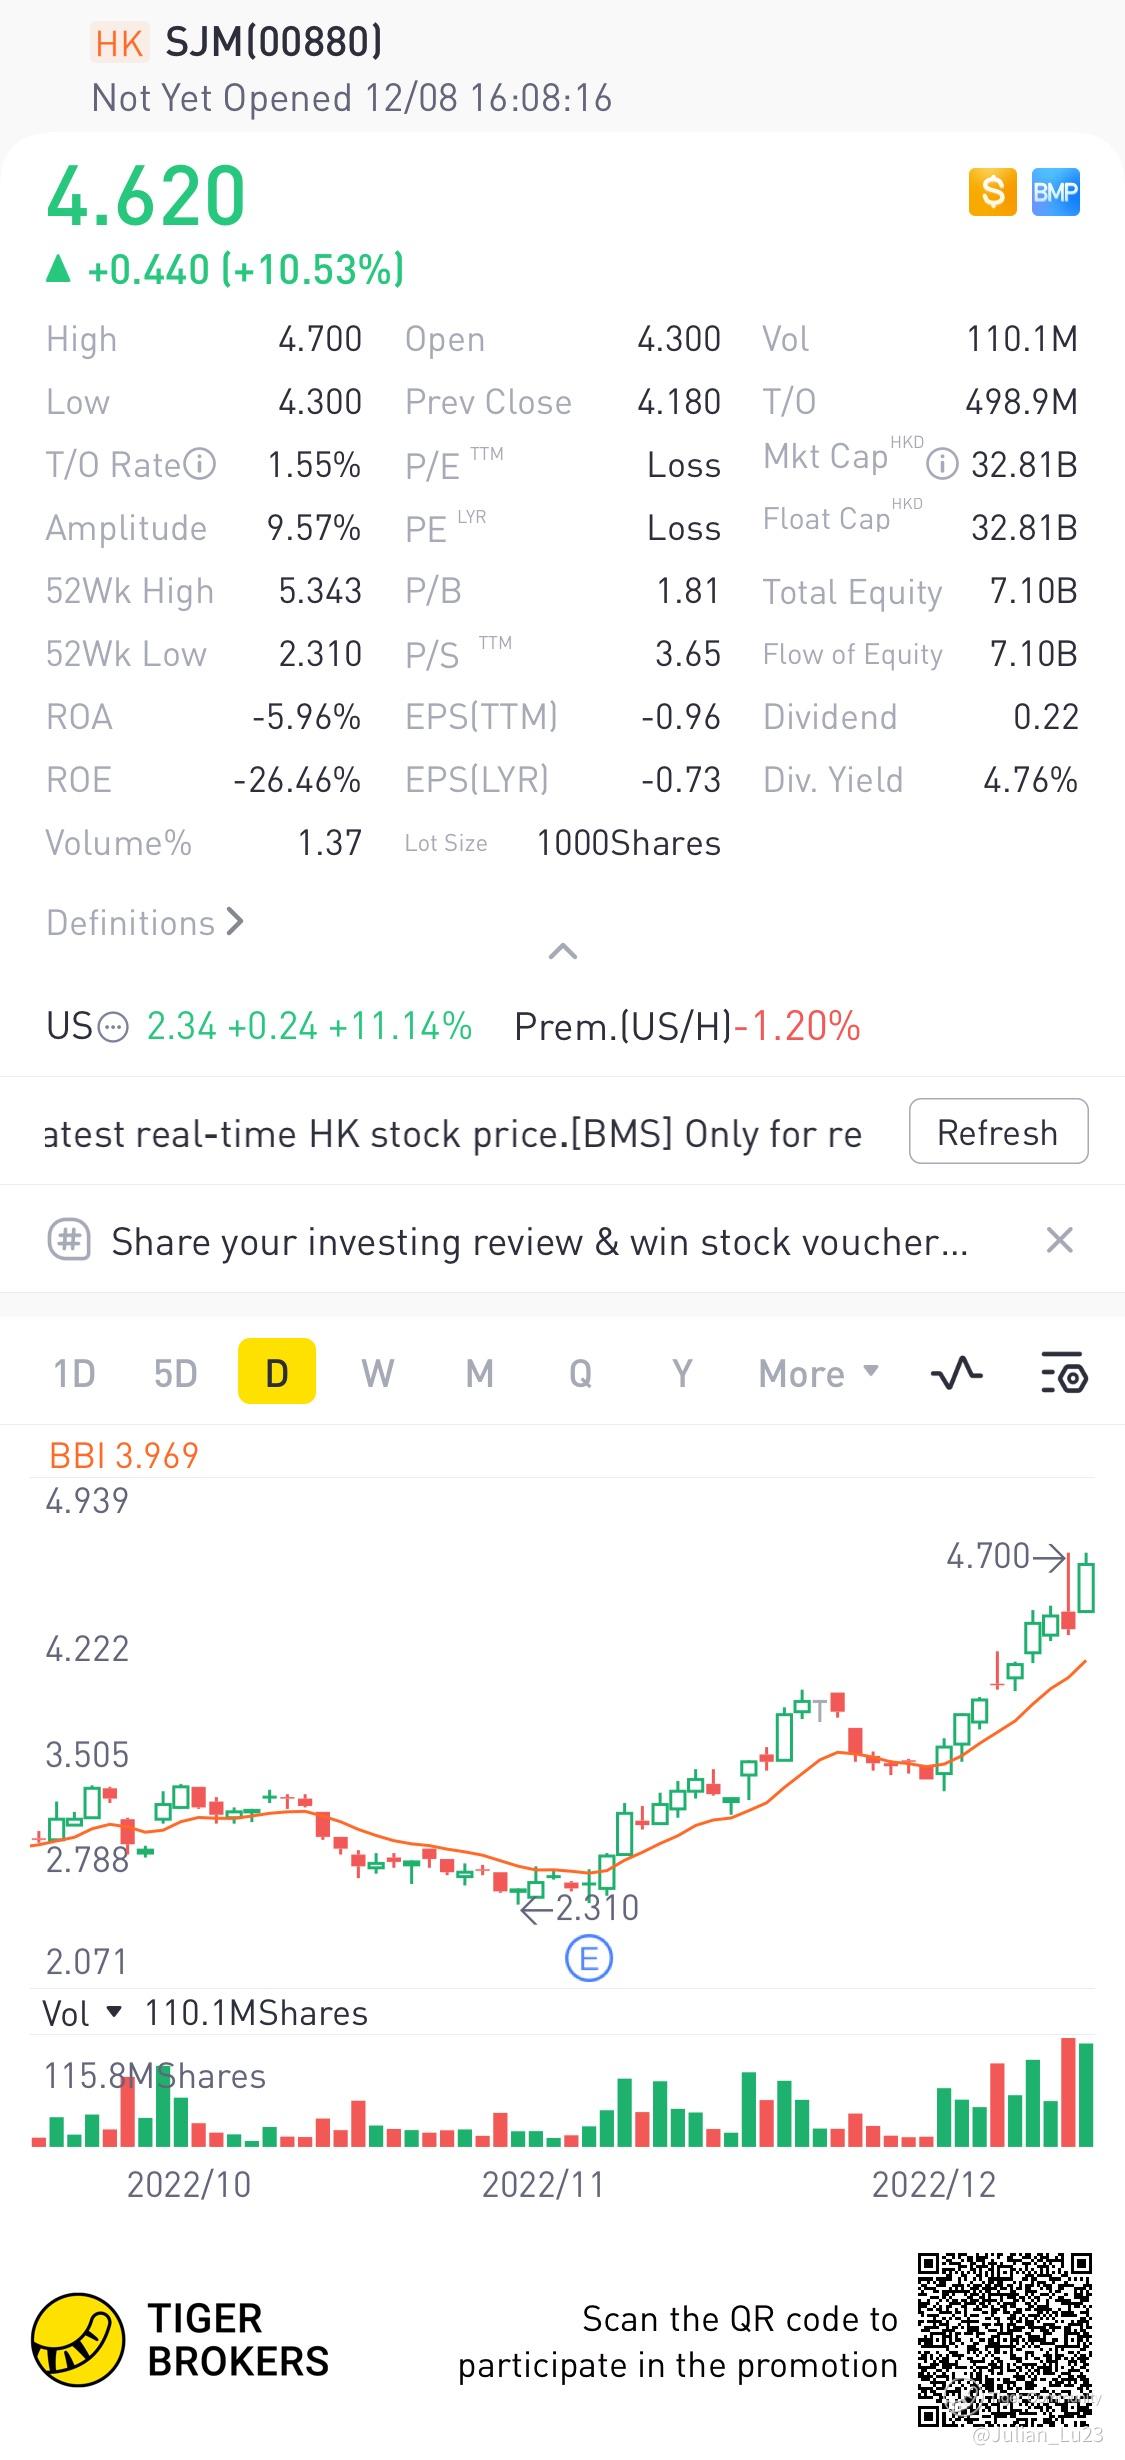Collapse the stock details panel

563,951
